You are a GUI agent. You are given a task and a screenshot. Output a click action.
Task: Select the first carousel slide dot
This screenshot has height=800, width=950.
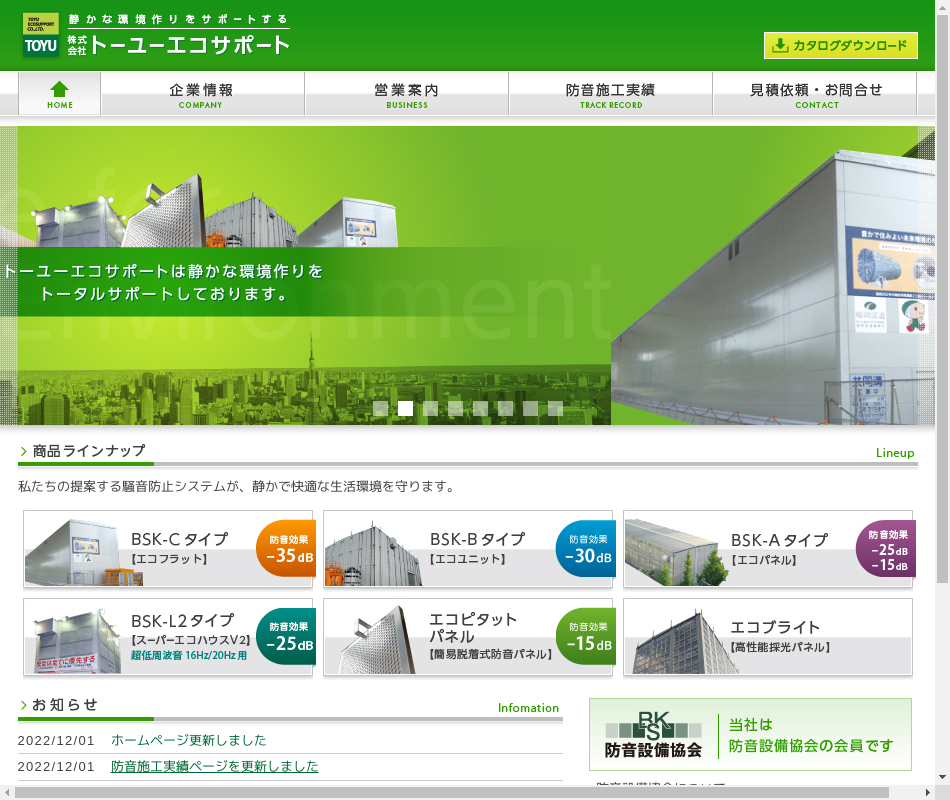coord(380,408)
